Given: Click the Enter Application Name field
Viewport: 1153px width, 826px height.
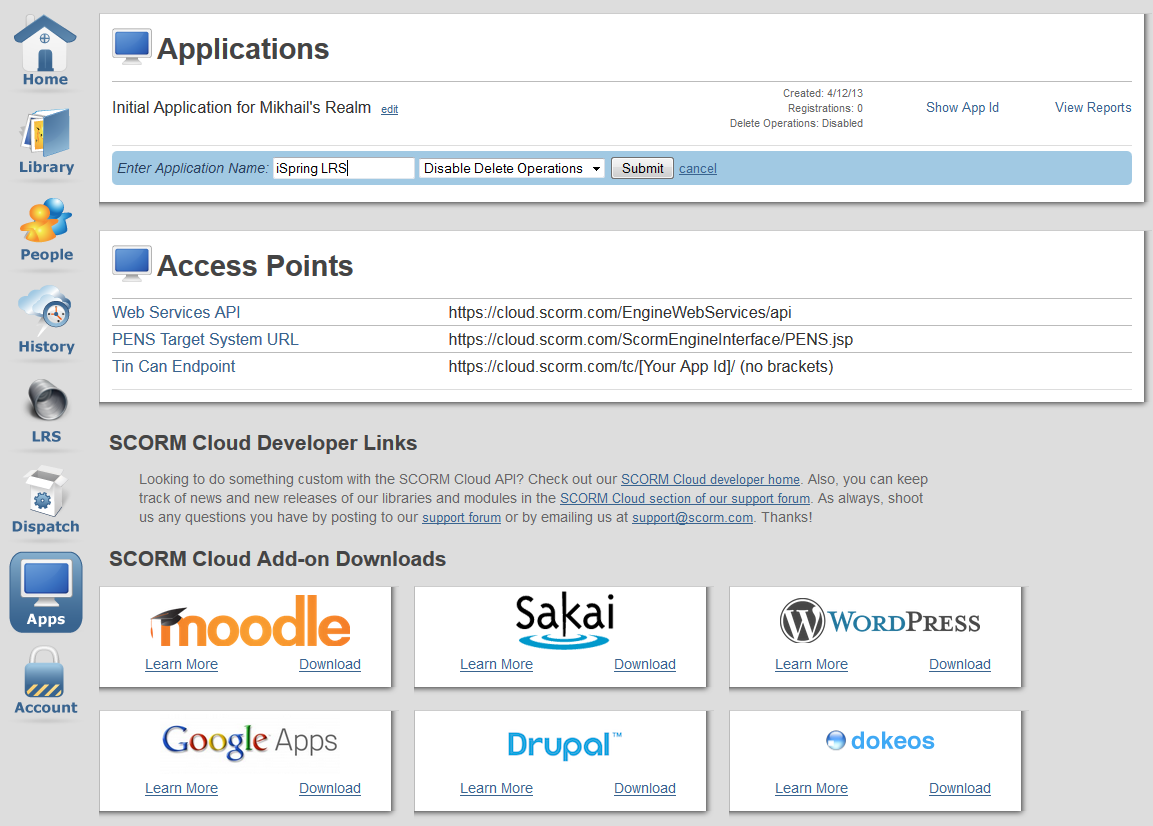Looking at the screenshot, I should pyautogui.click(x=343, y=168).
